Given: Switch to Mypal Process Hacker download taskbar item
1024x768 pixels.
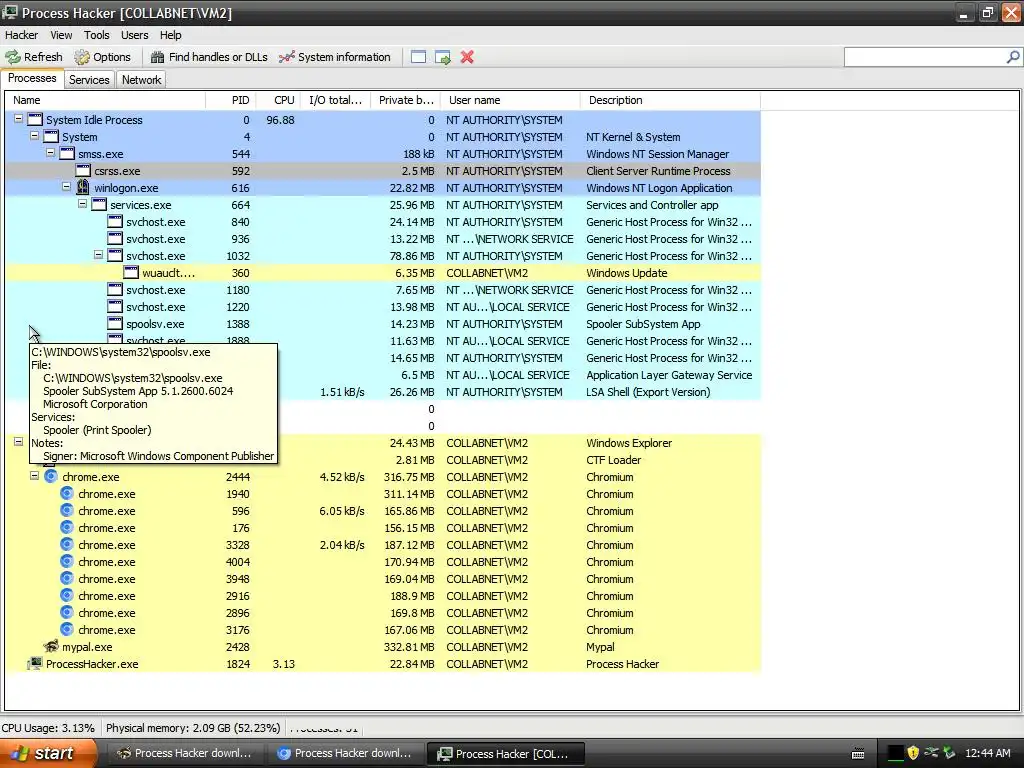Looking at the screenshot, I should 185,754.
